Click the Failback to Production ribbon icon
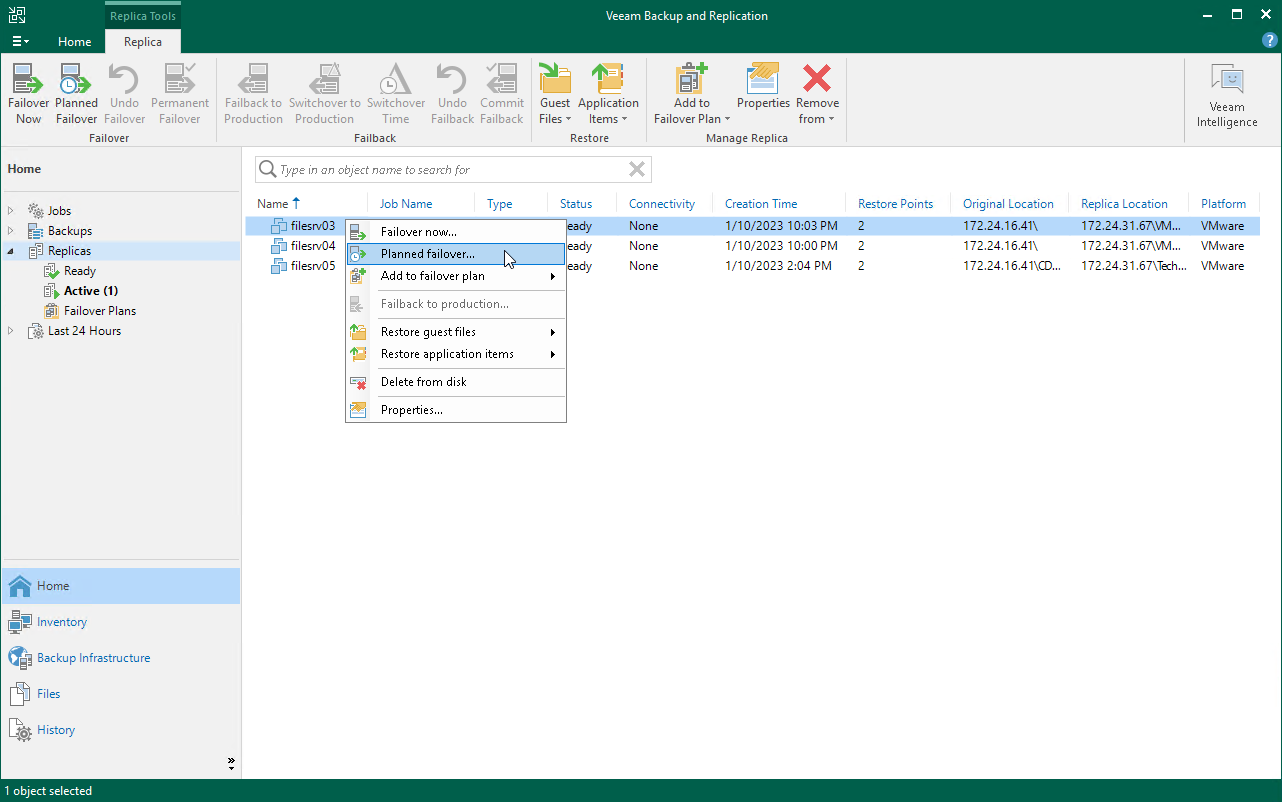1282x802 pixels. [x=253, y=94]
